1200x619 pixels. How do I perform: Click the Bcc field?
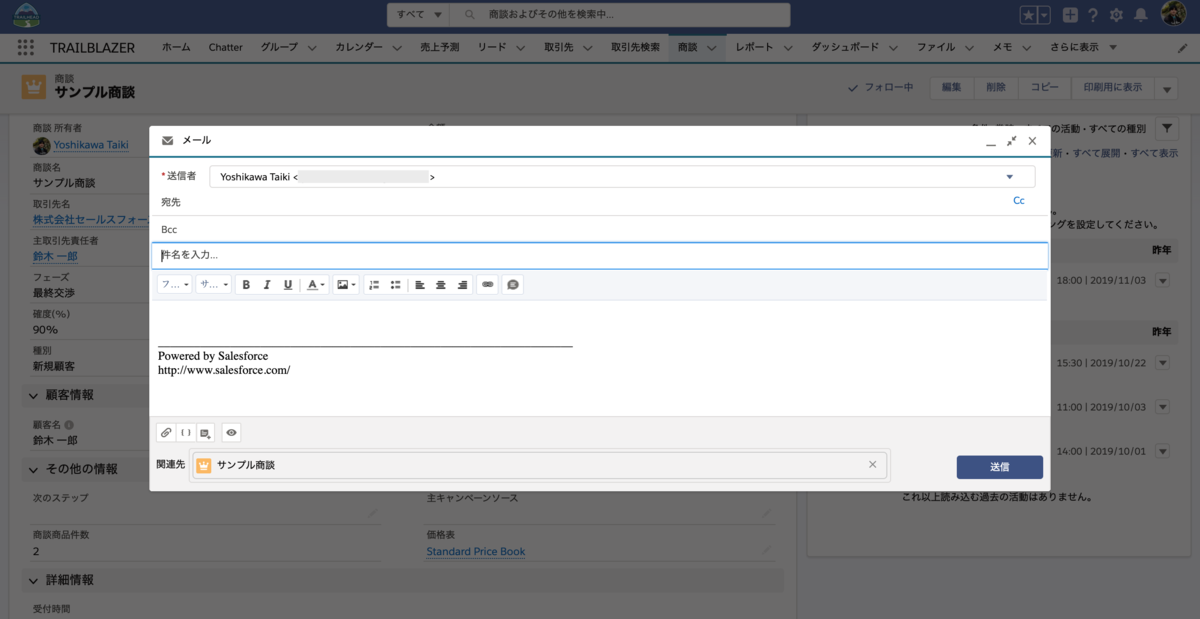point(600,229)
